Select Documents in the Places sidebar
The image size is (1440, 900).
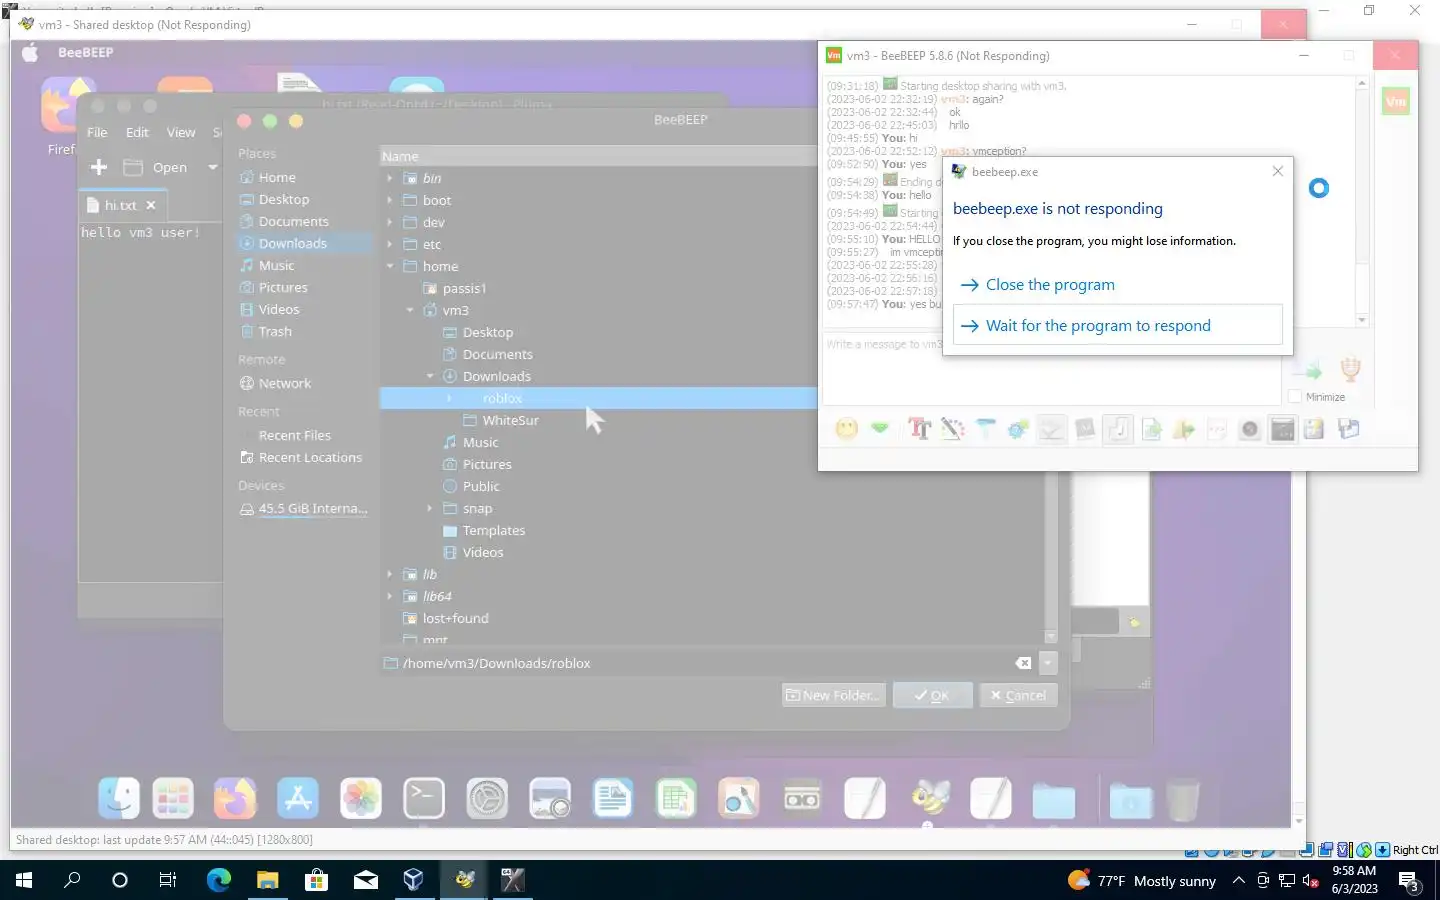click(x=293, y=221)
